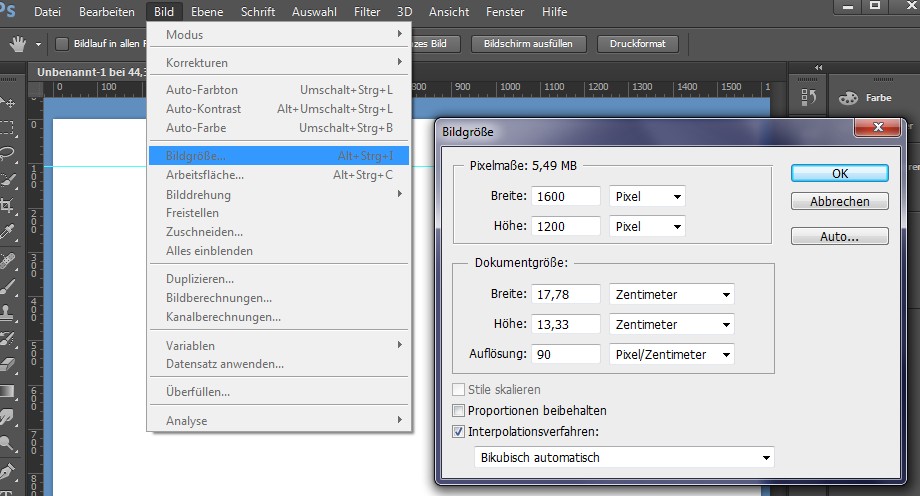This screenshot has width=920, height=496.
Task: Confirm the Bildgröße dialog with OK
Action: [x=840, y=173]
